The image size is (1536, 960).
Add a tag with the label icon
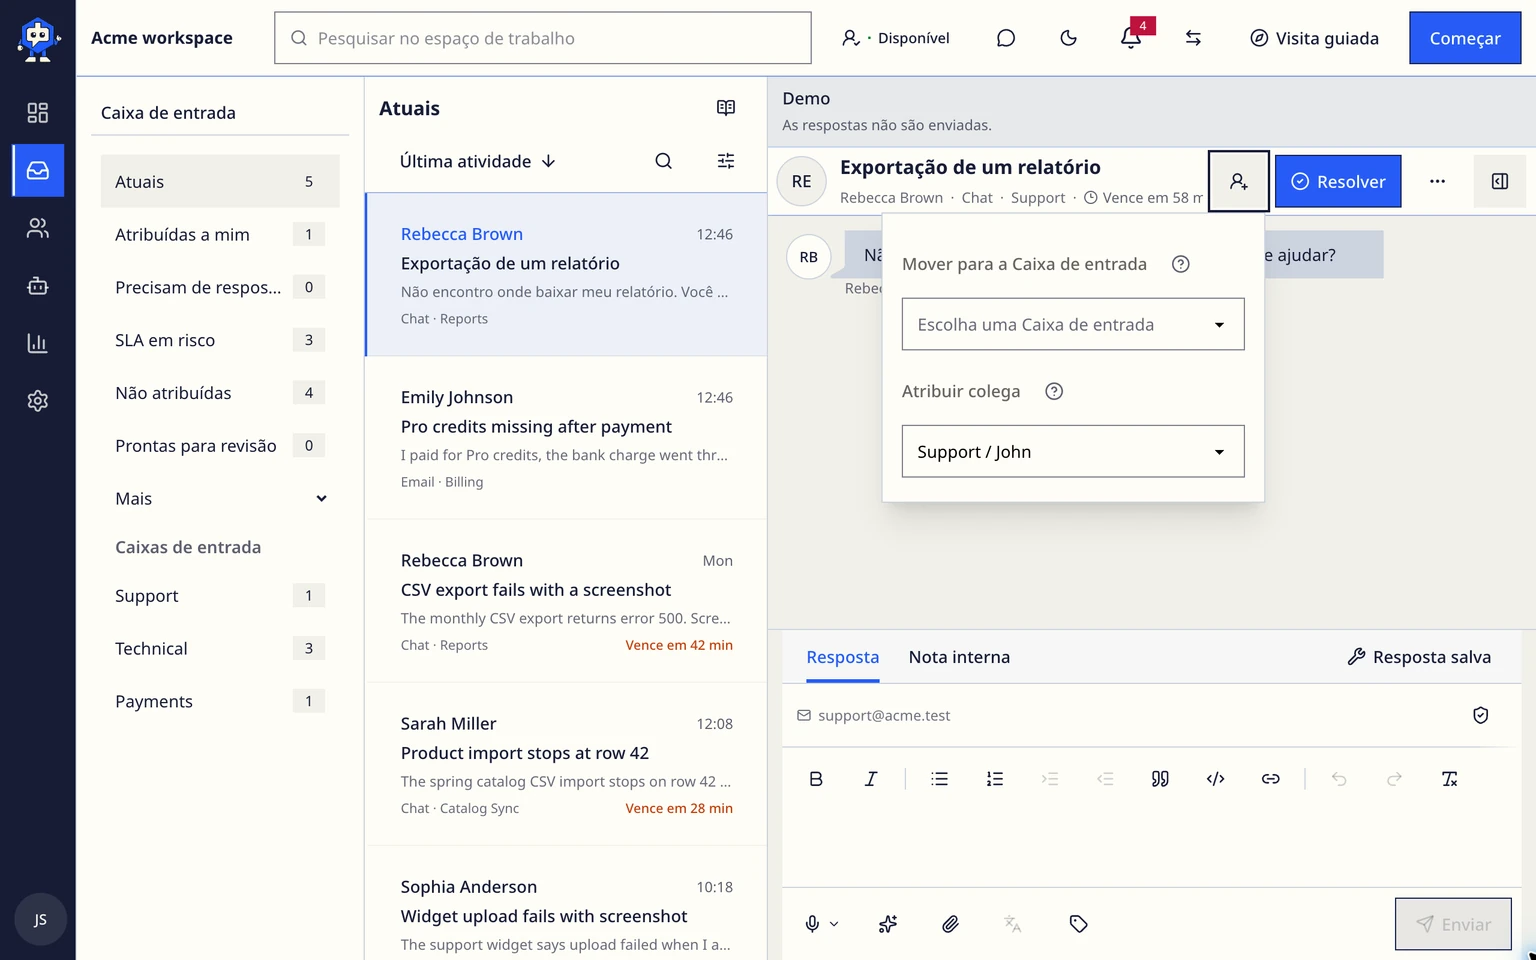tap(1078, 924)
